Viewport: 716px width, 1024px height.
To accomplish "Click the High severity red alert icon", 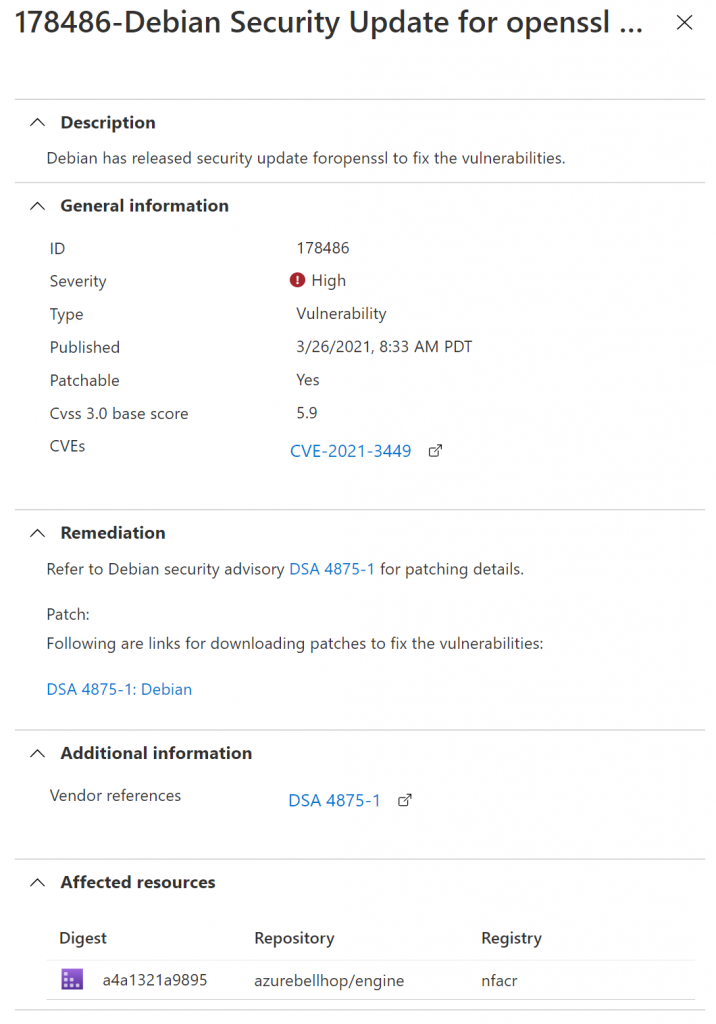I will pos(297,280).
